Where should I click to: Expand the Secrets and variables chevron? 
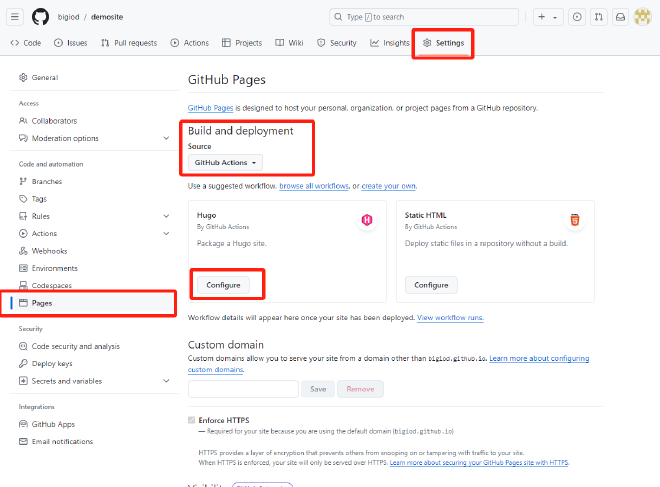pos(166,381)
